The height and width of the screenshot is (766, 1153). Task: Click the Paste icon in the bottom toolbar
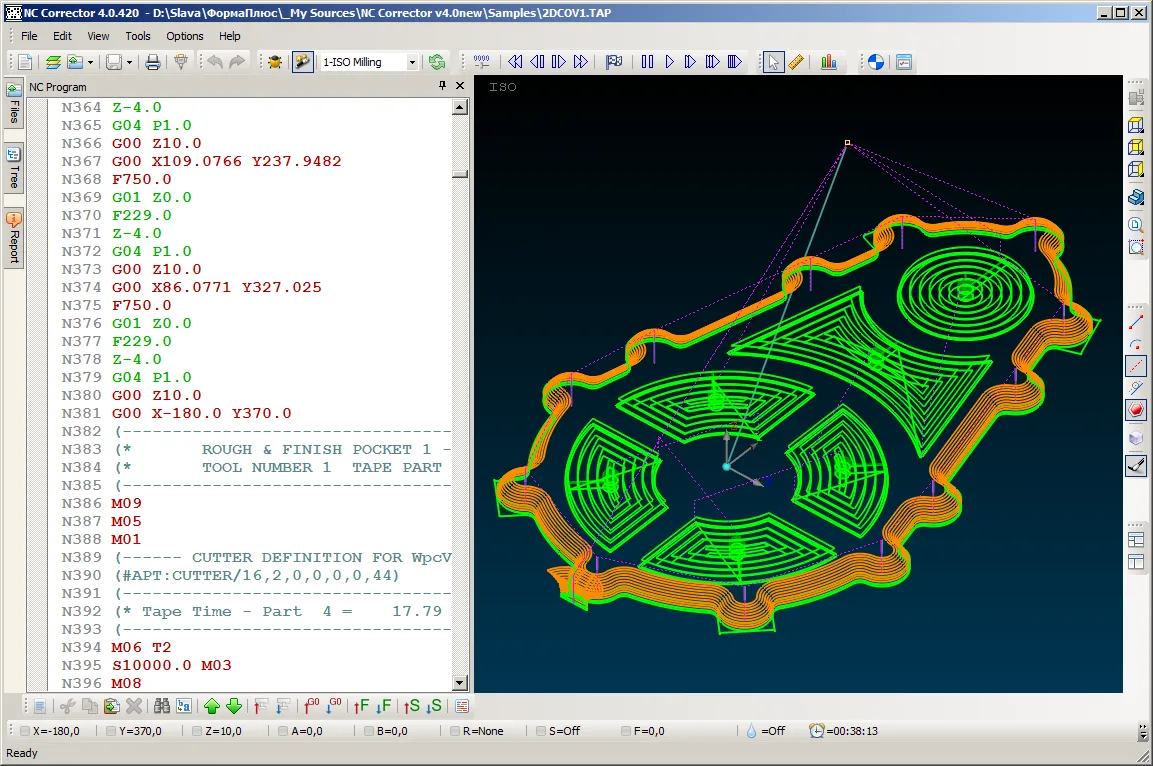[110, 706]
